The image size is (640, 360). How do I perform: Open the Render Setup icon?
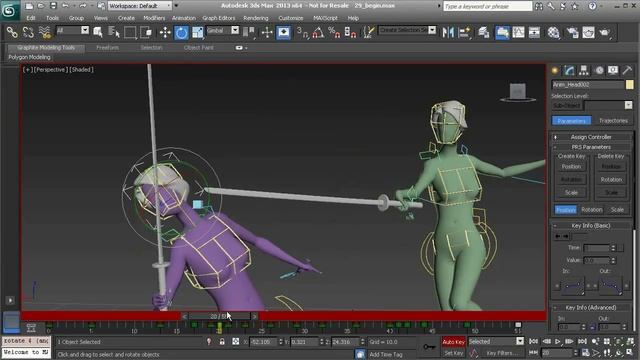click(x=572, y=32)
